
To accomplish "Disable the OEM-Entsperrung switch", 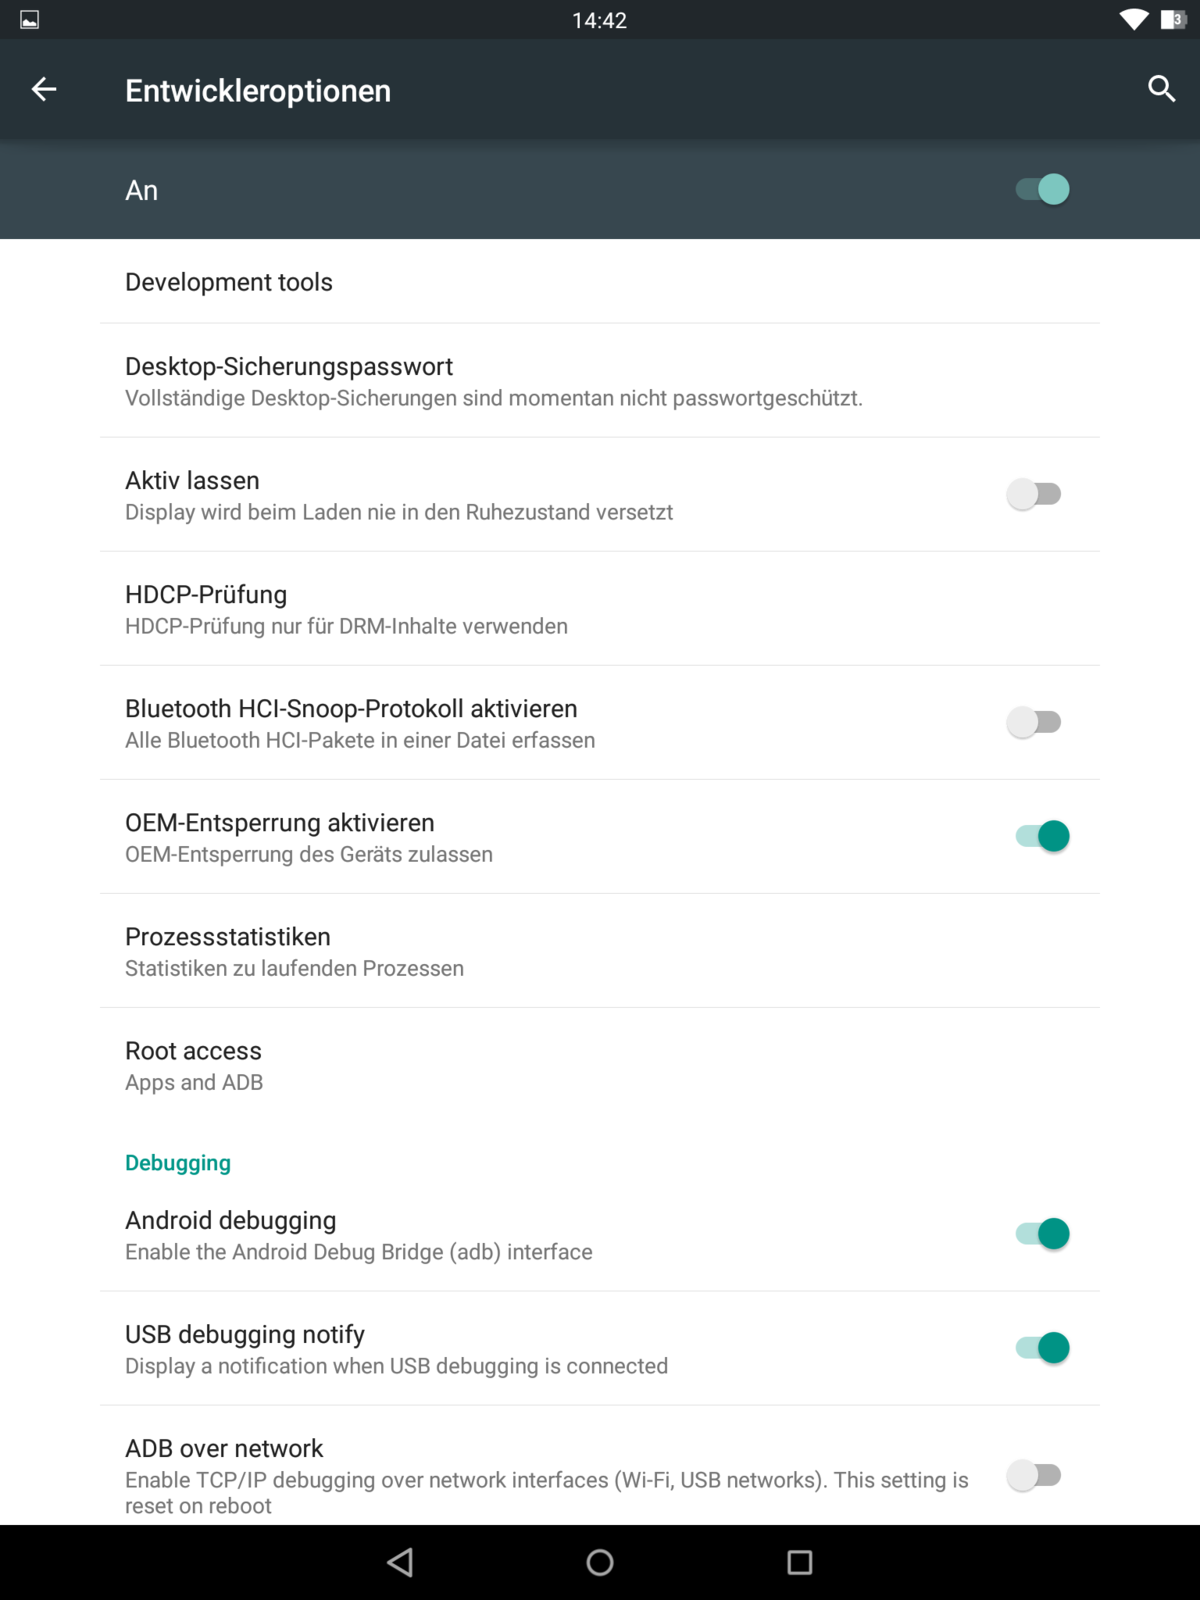I will click(1042, 836).
